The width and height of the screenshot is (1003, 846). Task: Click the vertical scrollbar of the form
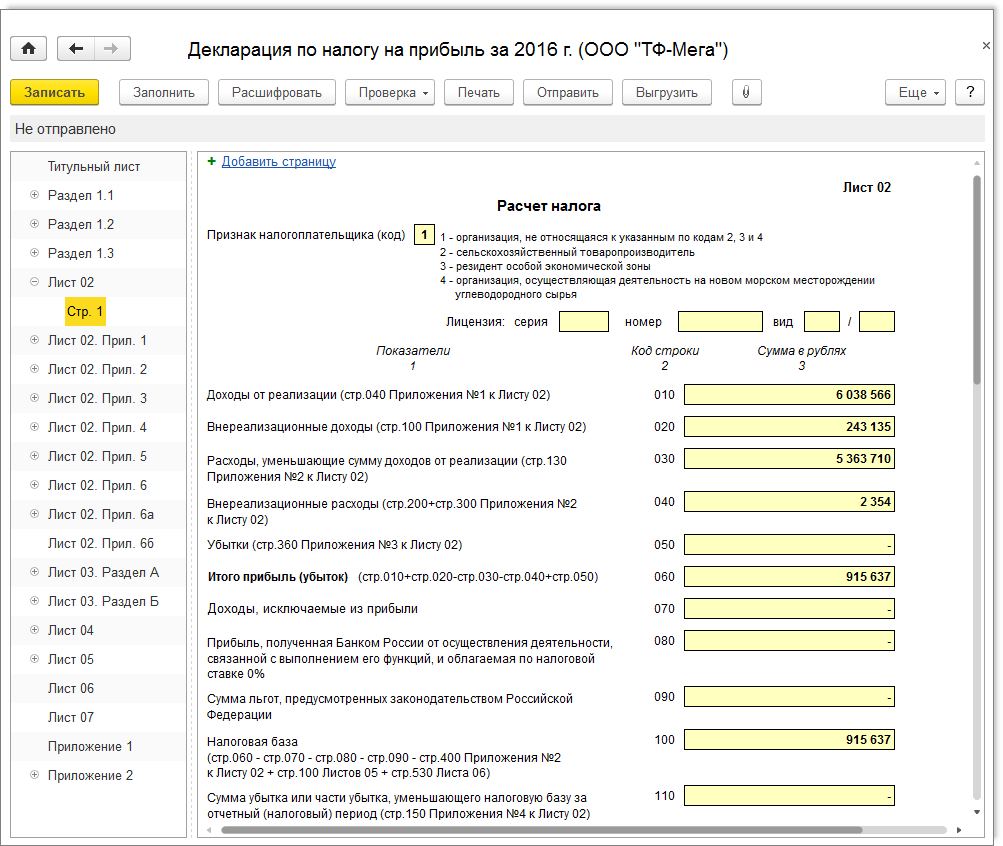(977, 280)
